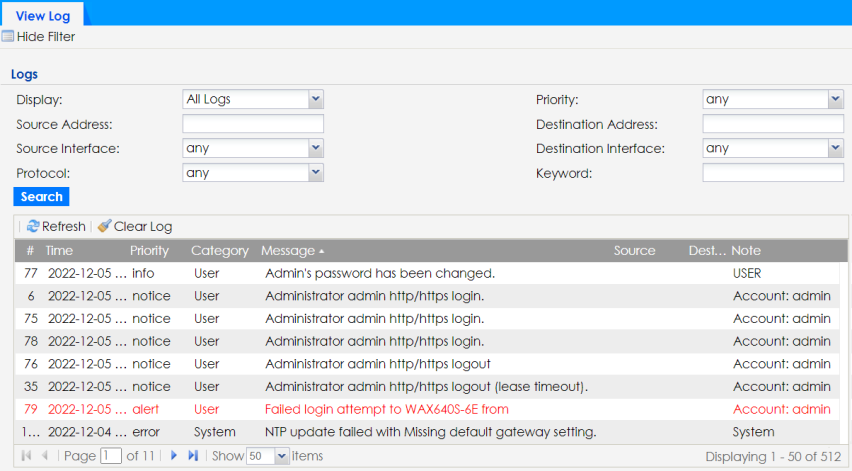Click the Hide Filter icon
The image size is (852, 471).
pyautogui.click(x=8, y=37)
